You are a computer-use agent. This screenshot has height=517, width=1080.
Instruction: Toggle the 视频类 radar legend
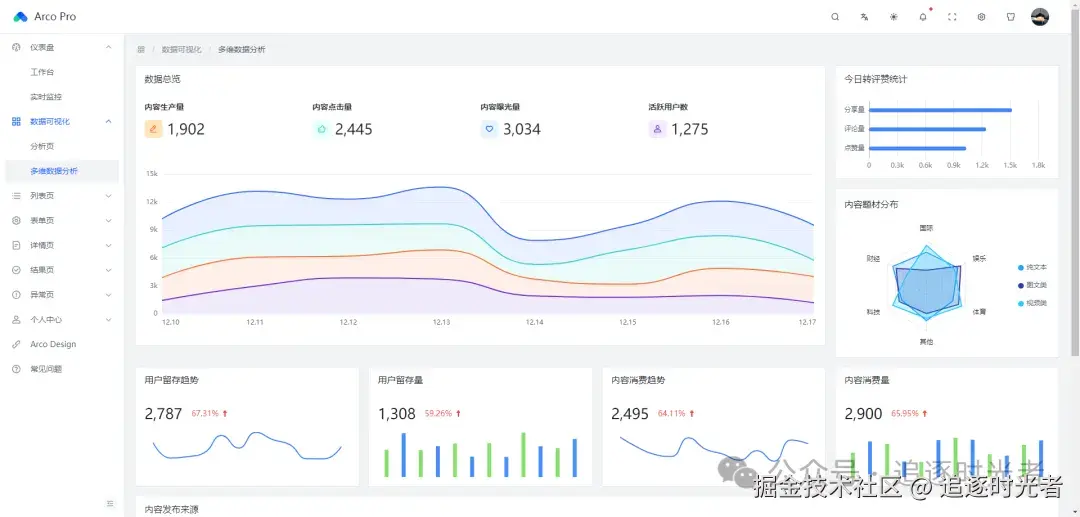tap(1032, 303)
